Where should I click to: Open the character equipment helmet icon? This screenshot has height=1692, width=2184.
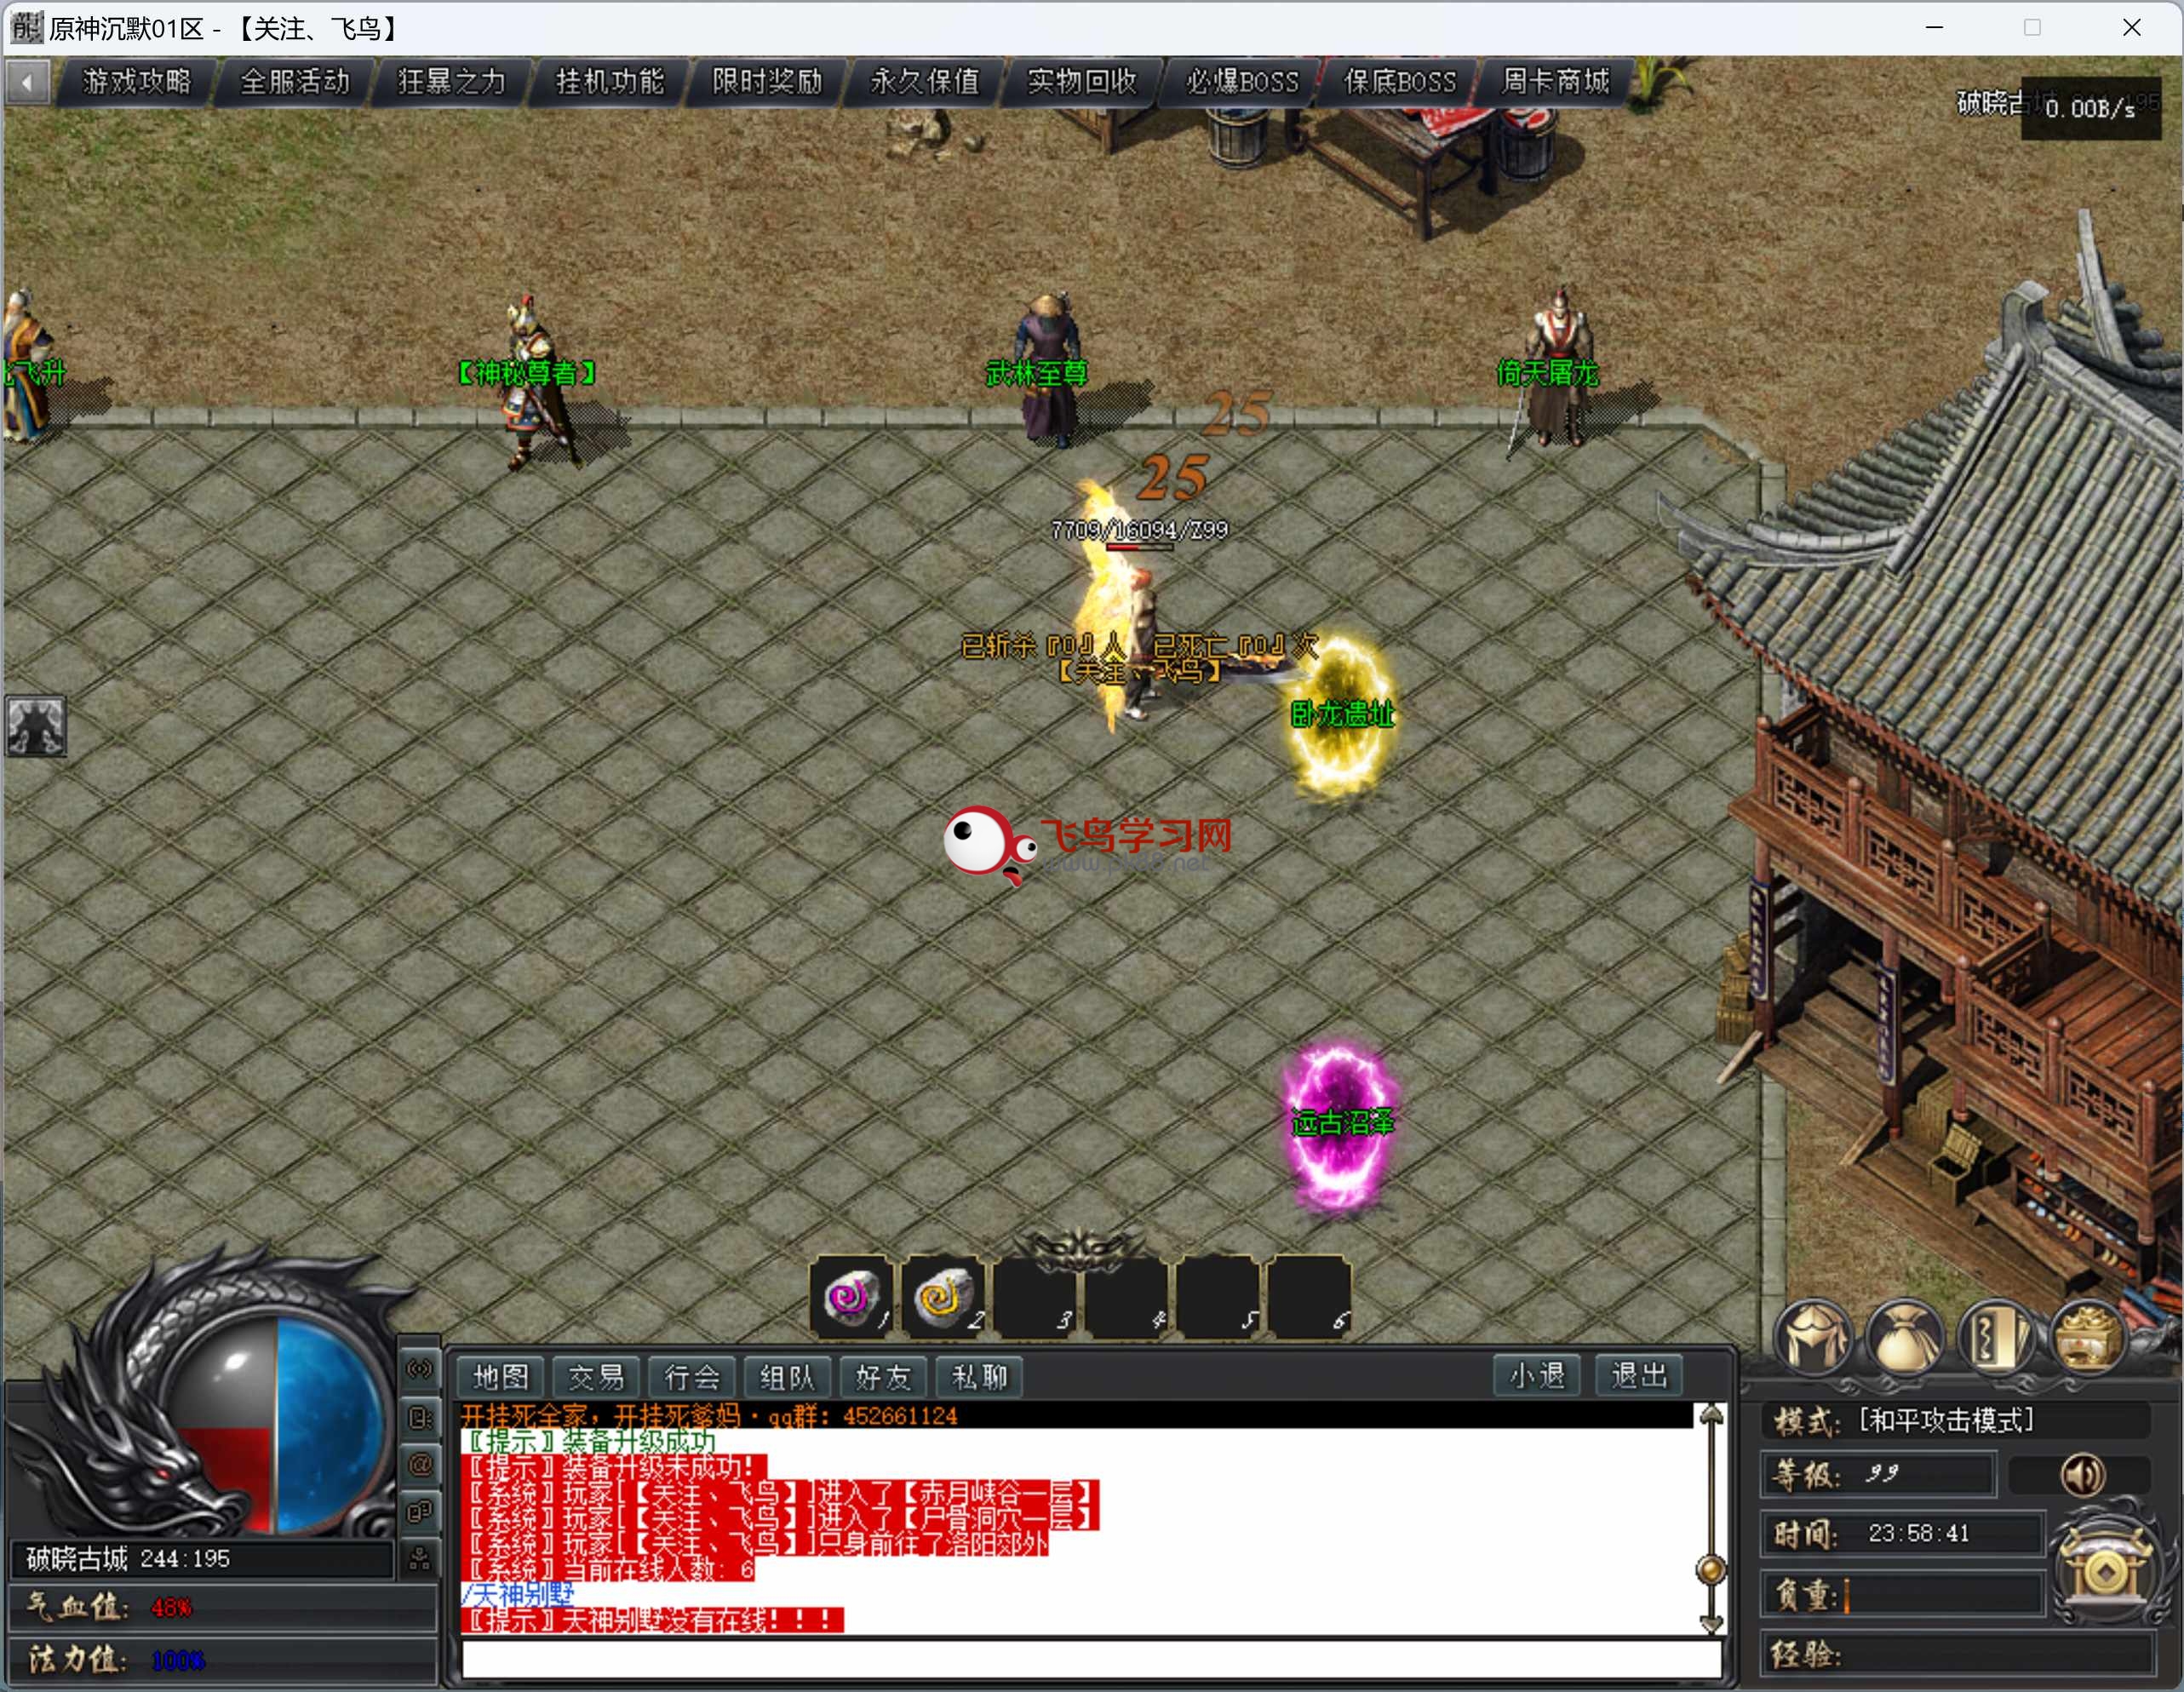click(x=1812, y=1337)
